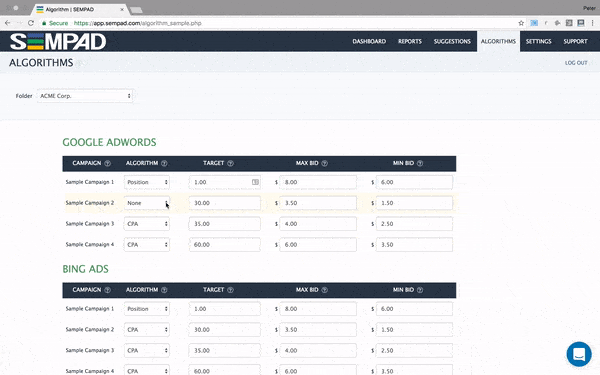600x375 pixels.
Task: Click the first blue extension icon in Chrome toolbar
Action: (534, 23)
